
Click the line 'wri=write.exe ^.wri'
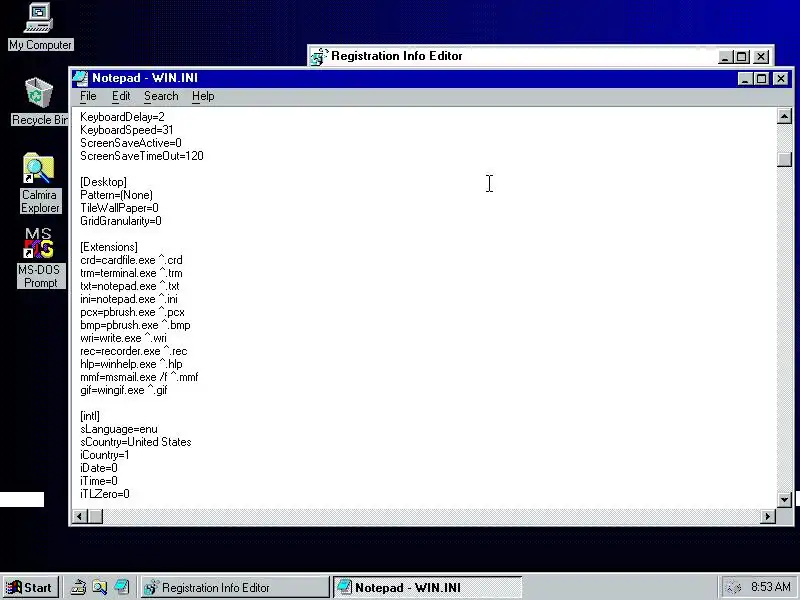coord(123,338)
